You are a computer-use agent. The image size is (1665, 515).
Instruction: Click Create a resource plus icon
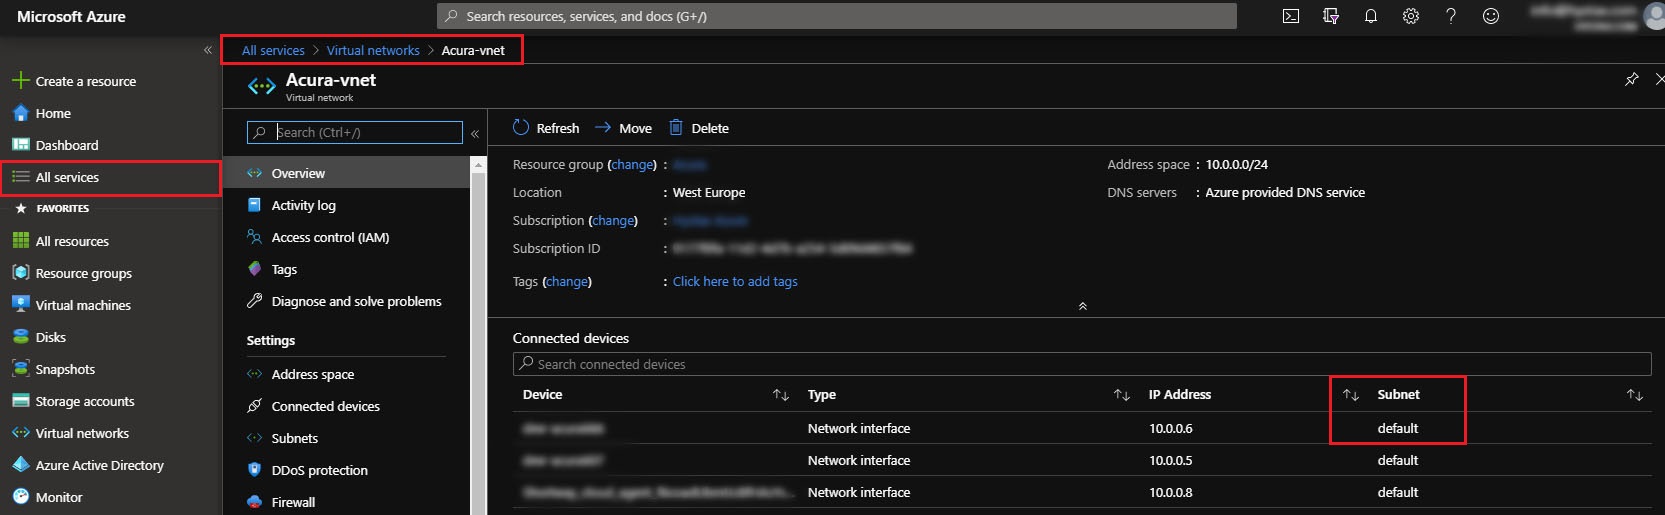[20, 81]
